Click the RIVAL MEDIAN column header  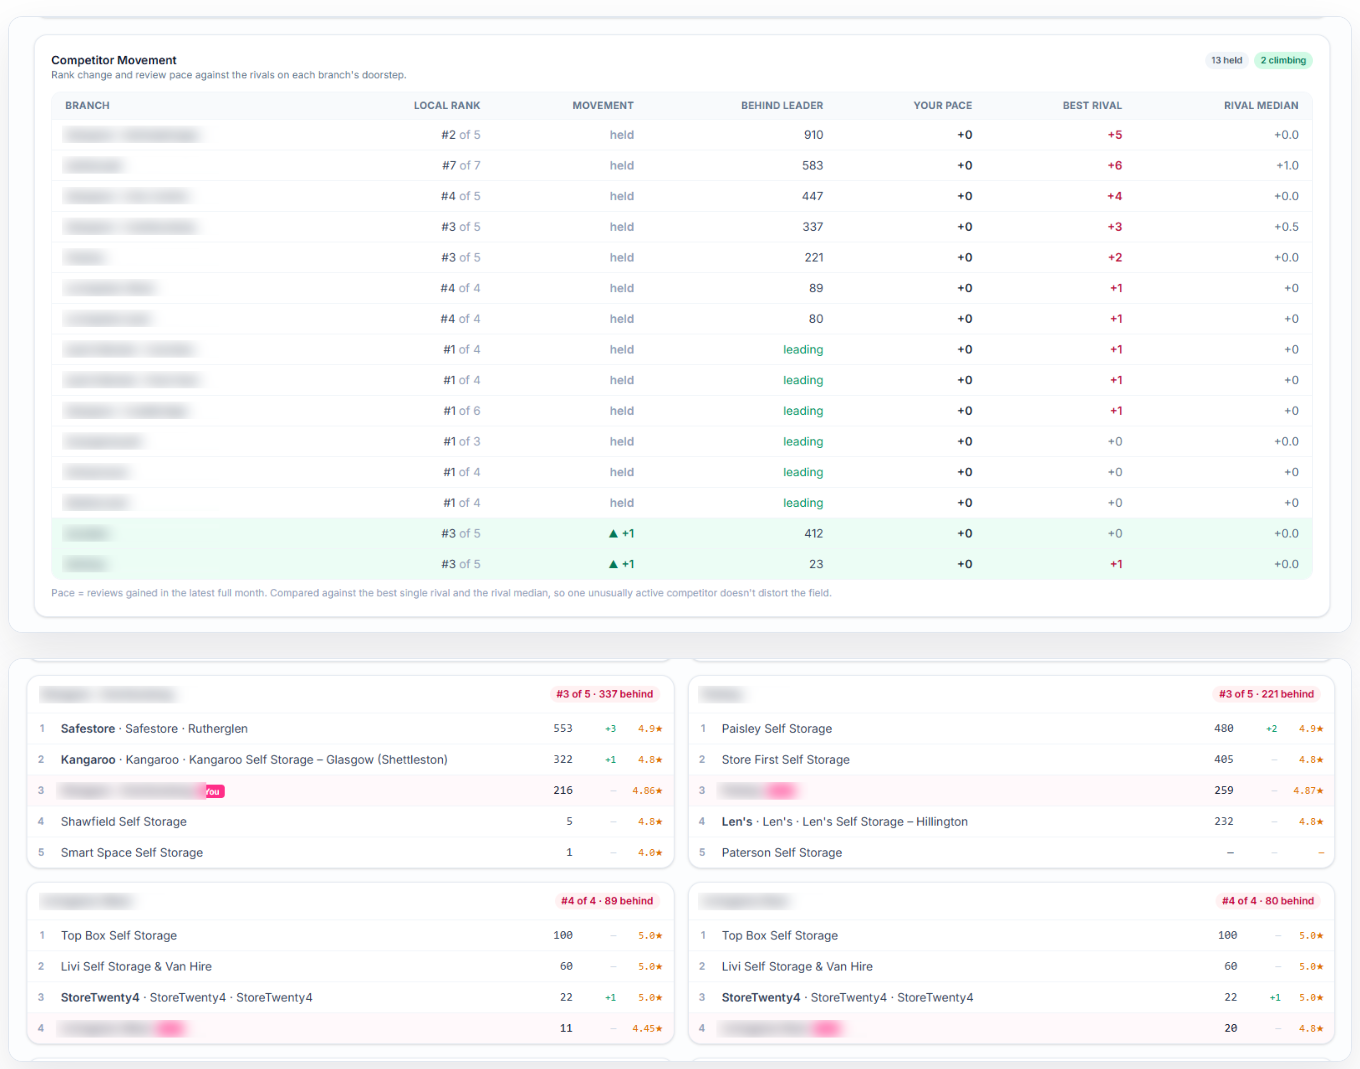click(x=1261, y=106)
